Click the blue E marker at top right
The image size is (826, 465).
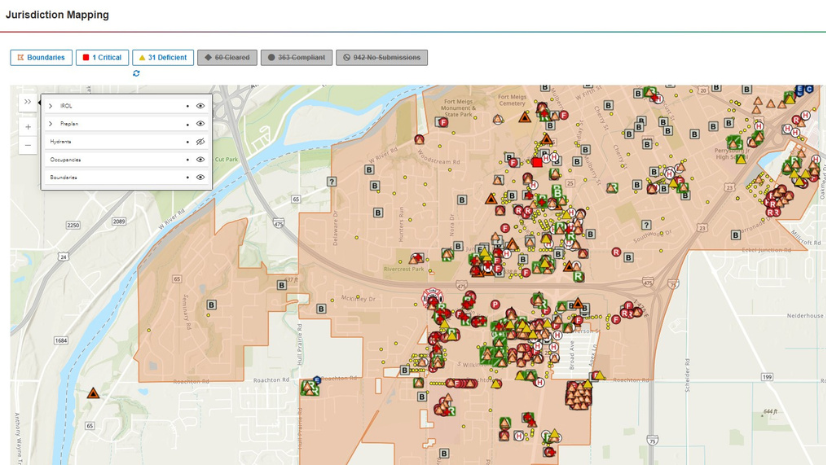click(800, 90)
